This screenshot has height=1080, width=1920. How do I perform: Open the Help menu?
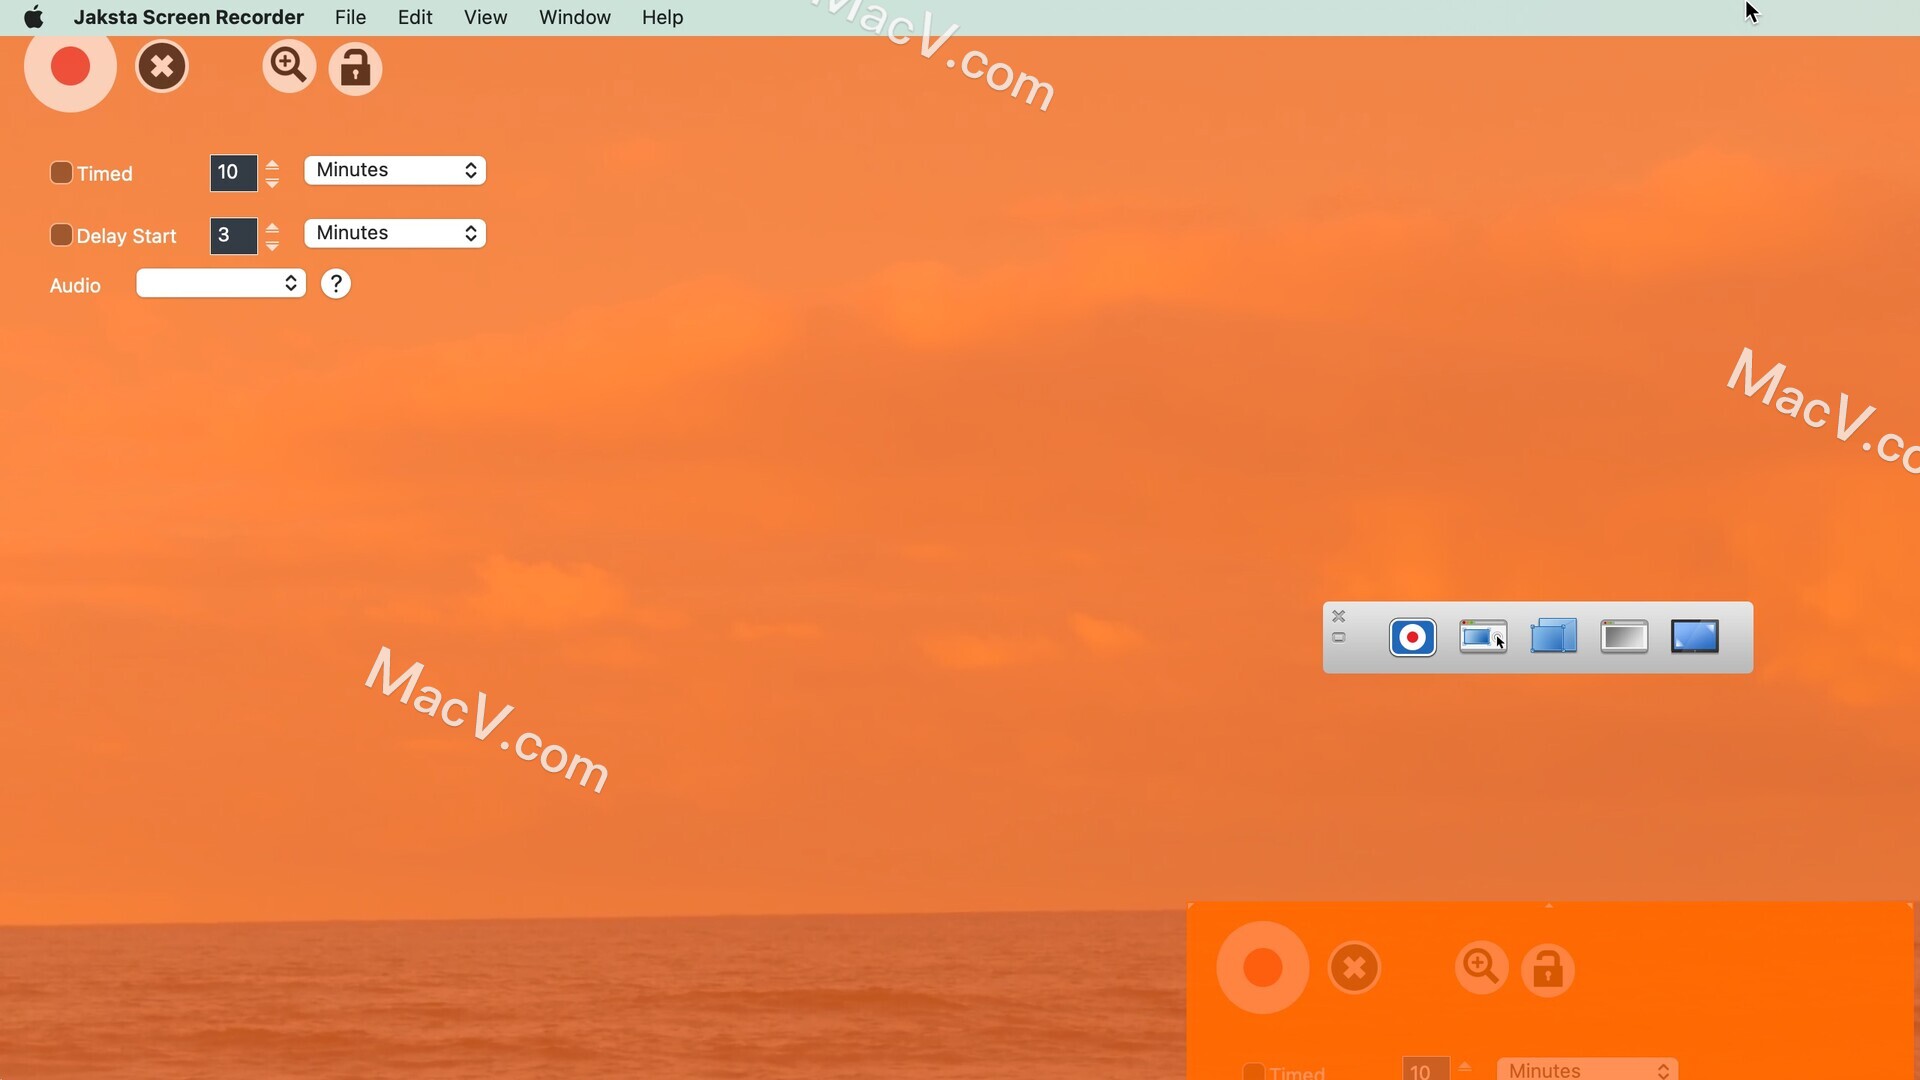pos(663,17)
